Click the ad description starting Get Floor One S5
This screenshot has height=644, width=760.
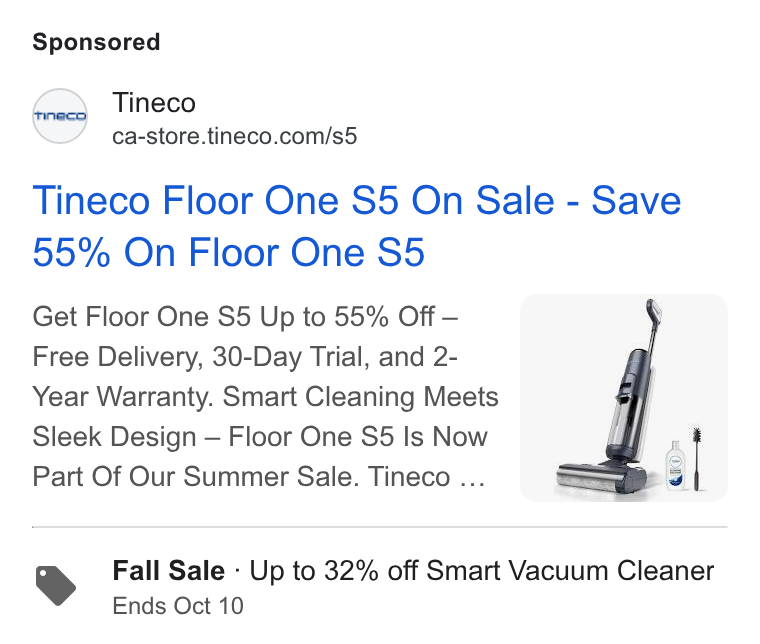pyautogui.click(x=265, y=396)
